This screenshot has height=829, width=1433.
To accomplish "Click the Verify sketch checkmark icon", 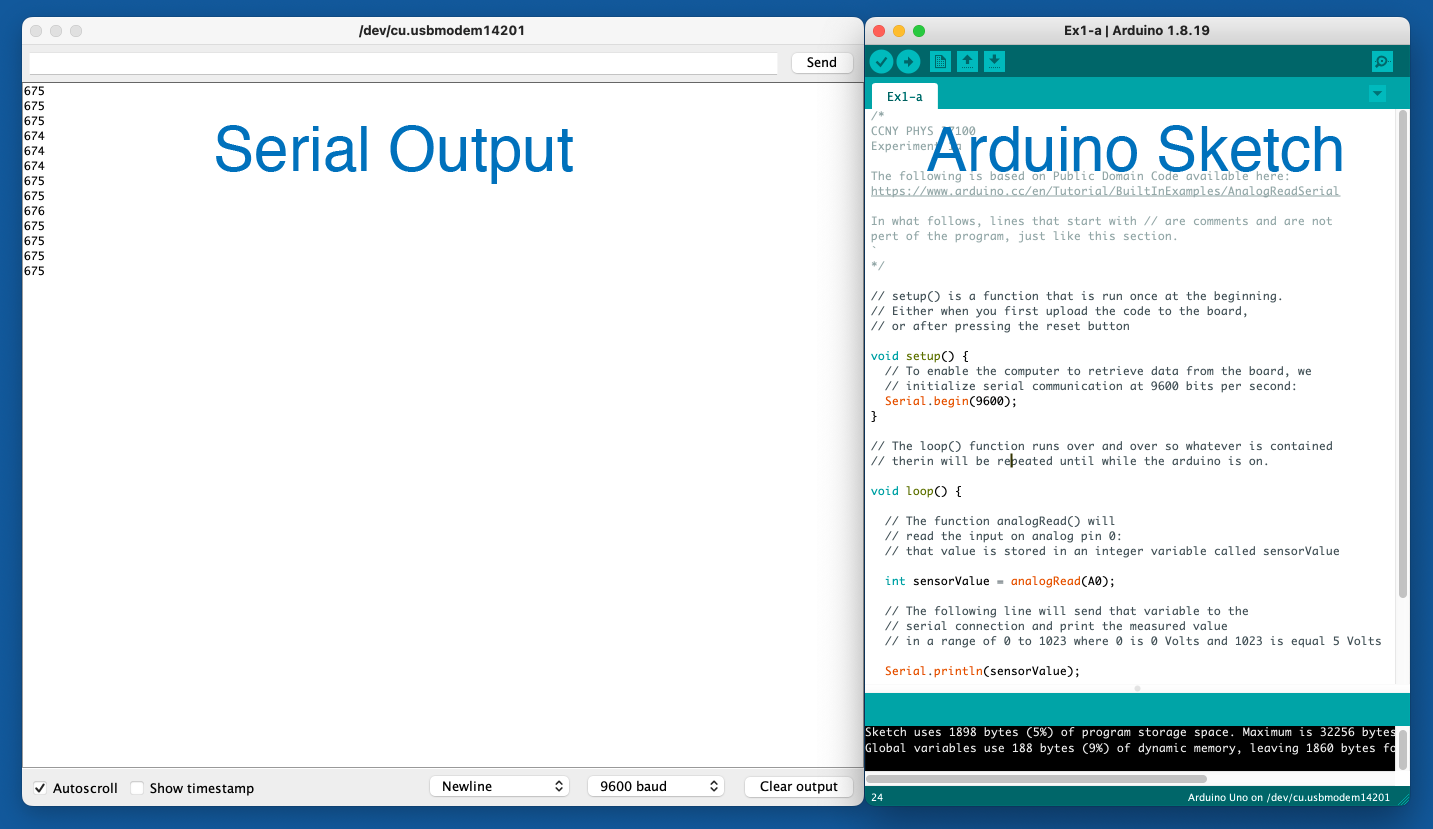I will pyautogui.click(x=881, y=62).
